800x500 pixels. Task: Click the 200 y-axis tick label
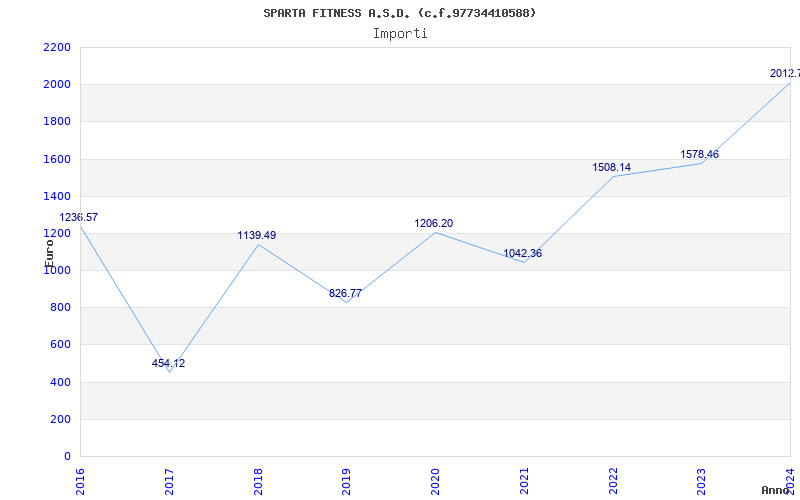tap(61, 419)
